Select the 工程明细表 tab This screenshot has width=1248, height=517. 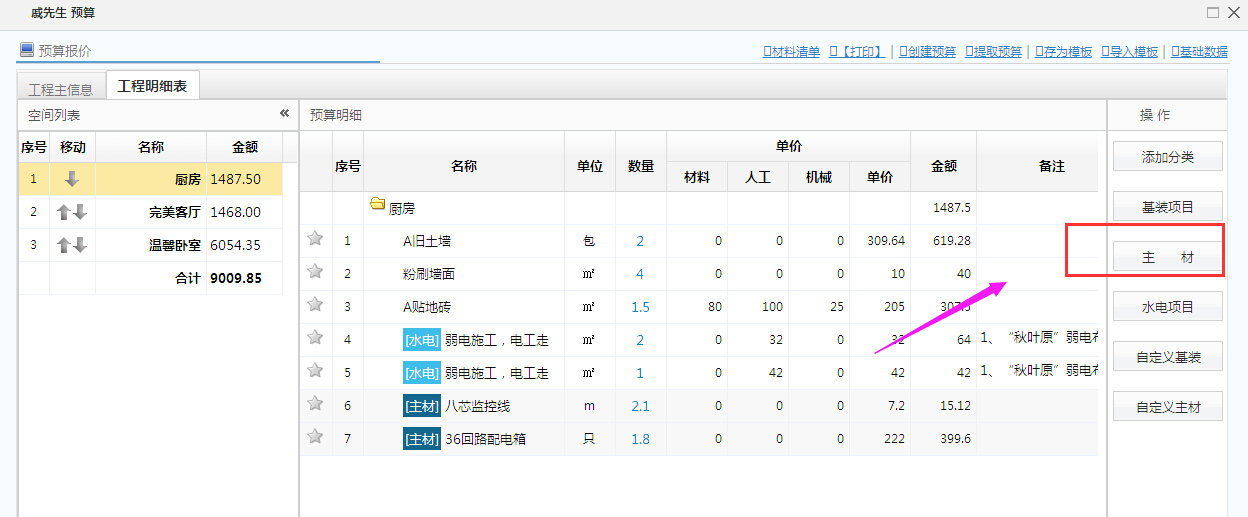(x=152, y=87)
